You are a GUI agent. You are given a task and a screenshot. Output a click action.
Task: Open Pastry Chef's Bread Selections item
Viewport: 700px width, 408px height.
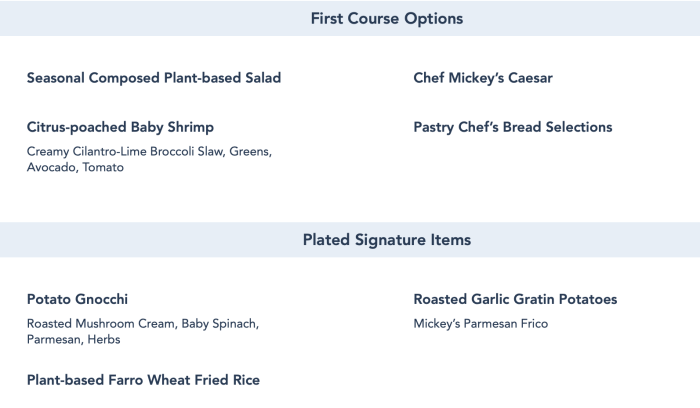point(512,128)
